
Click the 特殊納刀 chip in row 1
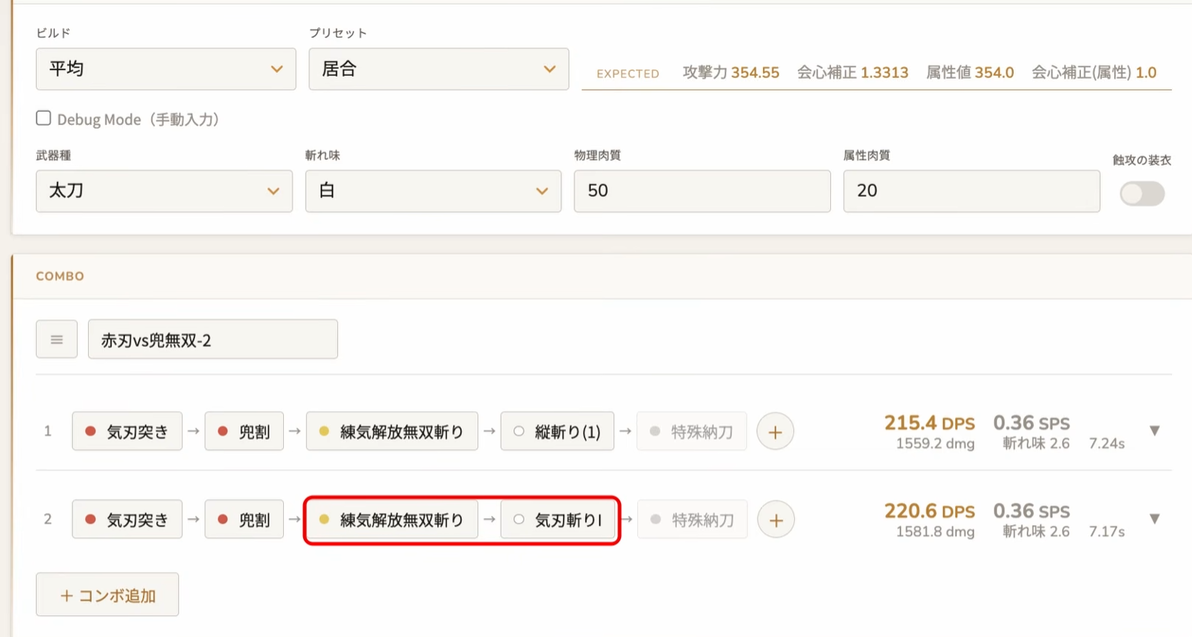pos(692,432)
